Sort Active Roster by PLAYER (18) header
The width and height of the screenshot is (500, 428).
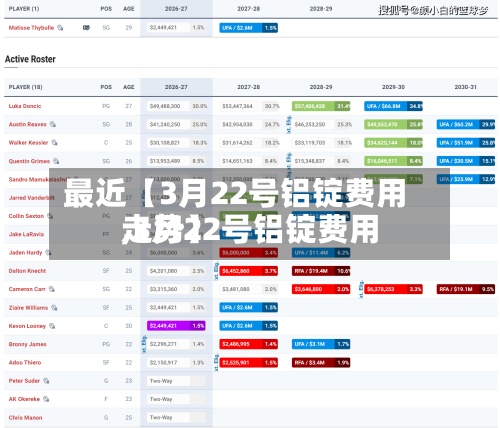[x=25, y=87]
